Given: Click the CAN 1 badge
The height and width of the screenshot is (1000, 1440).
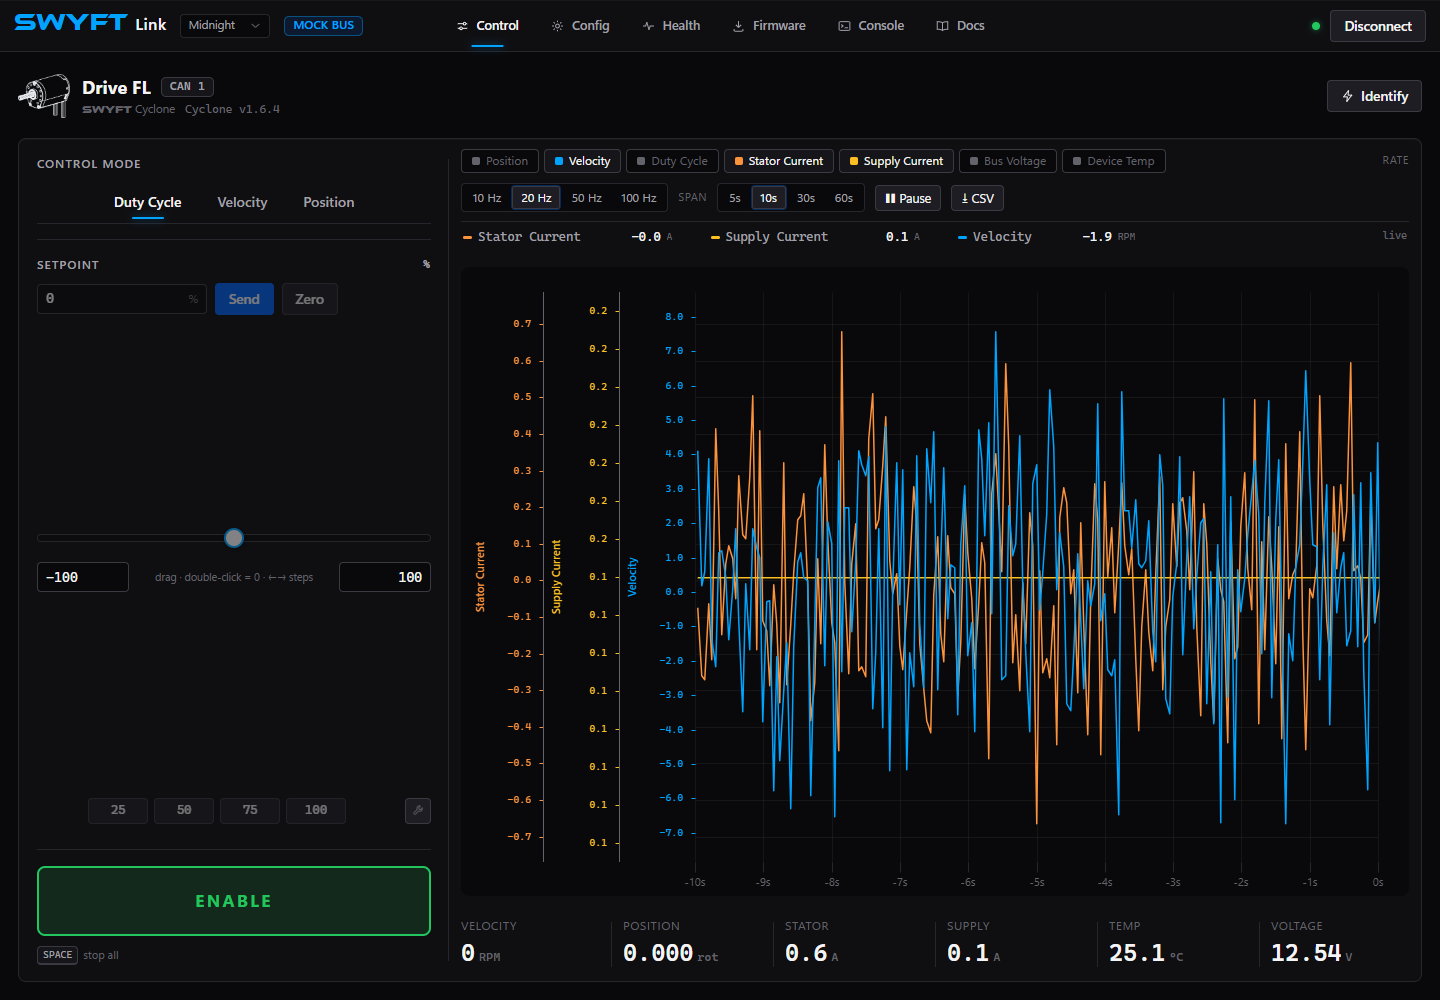Looking at the screenshot, I should (187, 87).
